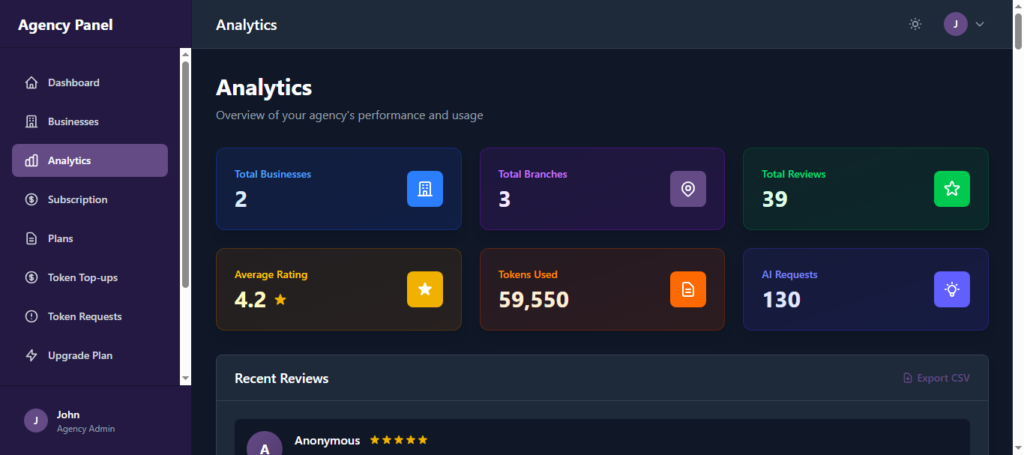Click the Subscription dollar icon
1024x455 pixels.
31,200
